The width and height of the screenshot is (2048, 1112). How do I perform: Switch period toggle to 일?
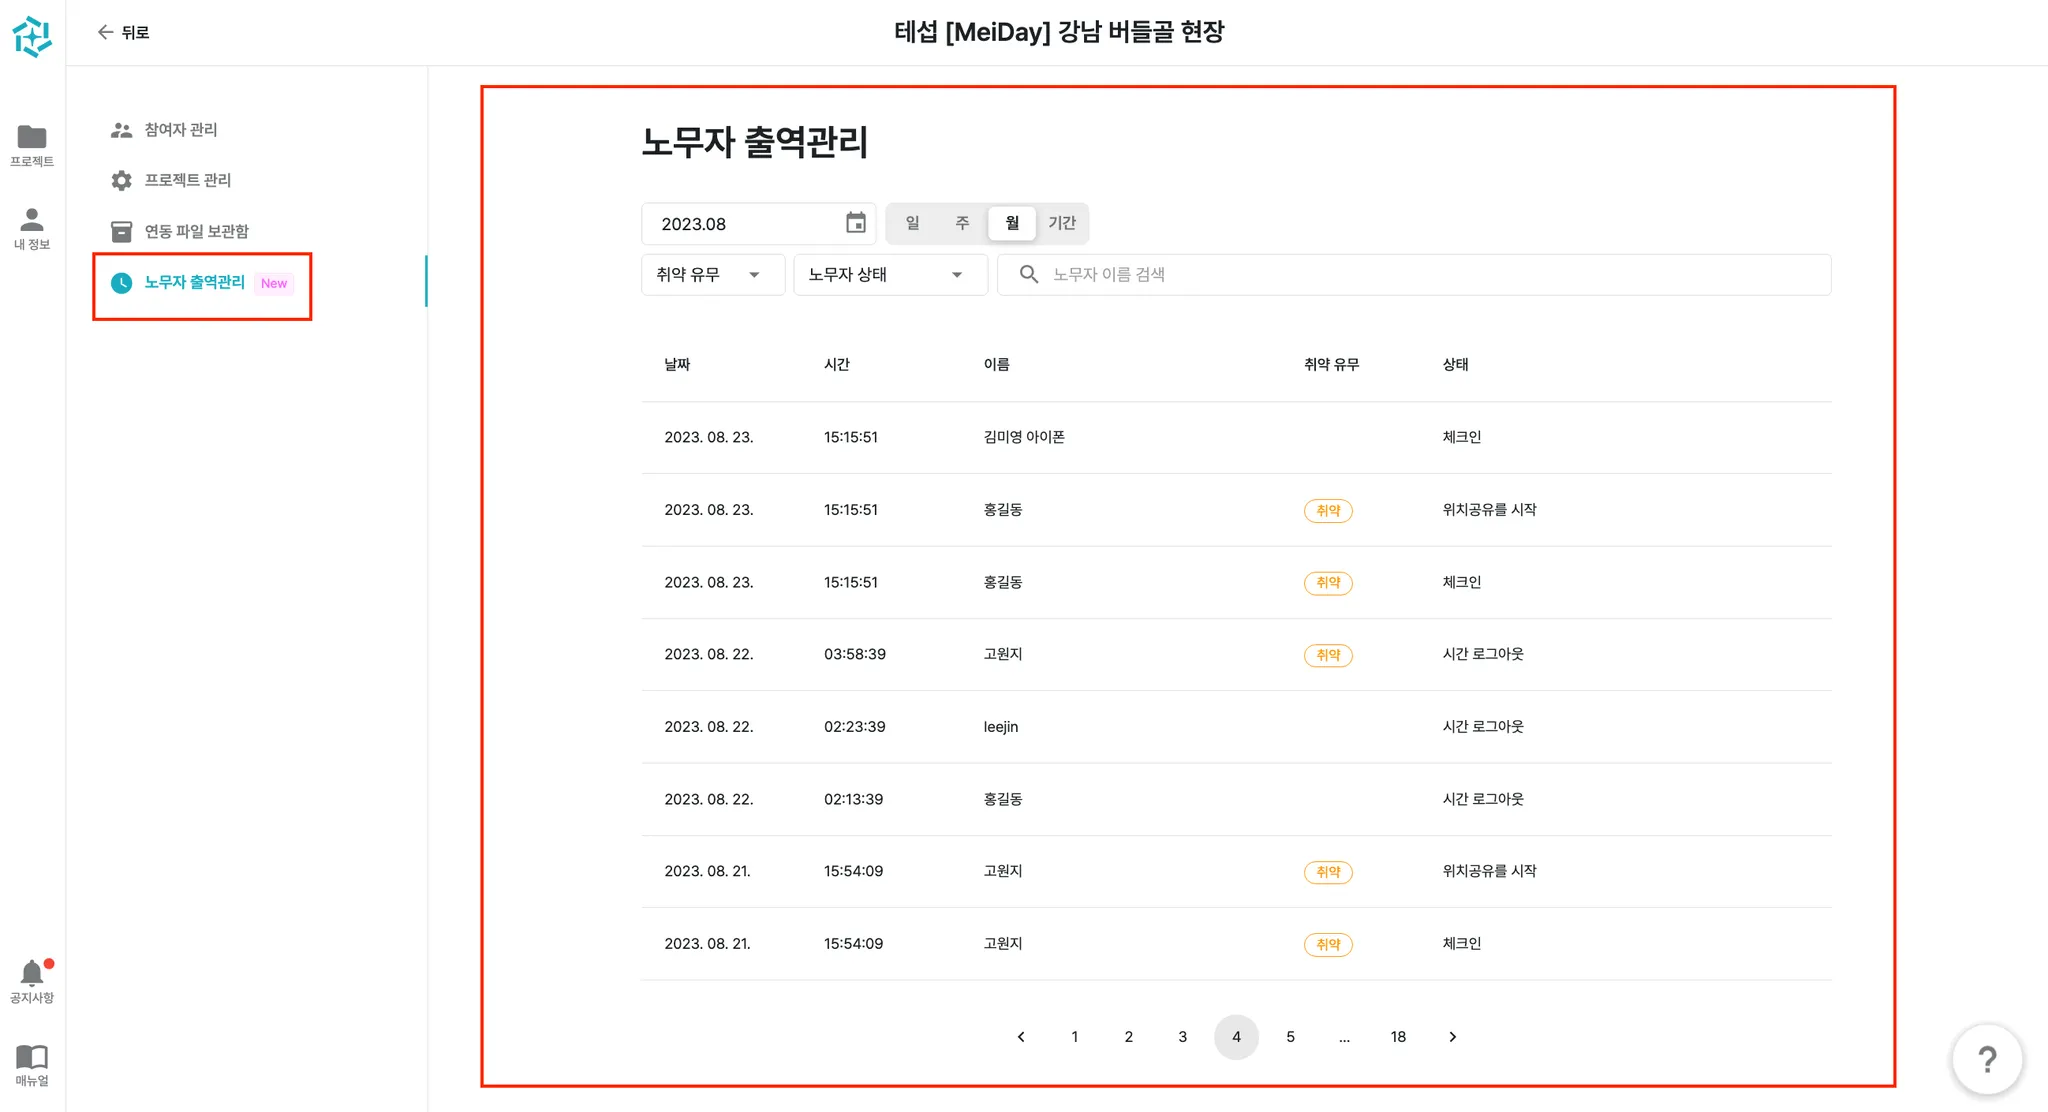click(x=912, y=223)
